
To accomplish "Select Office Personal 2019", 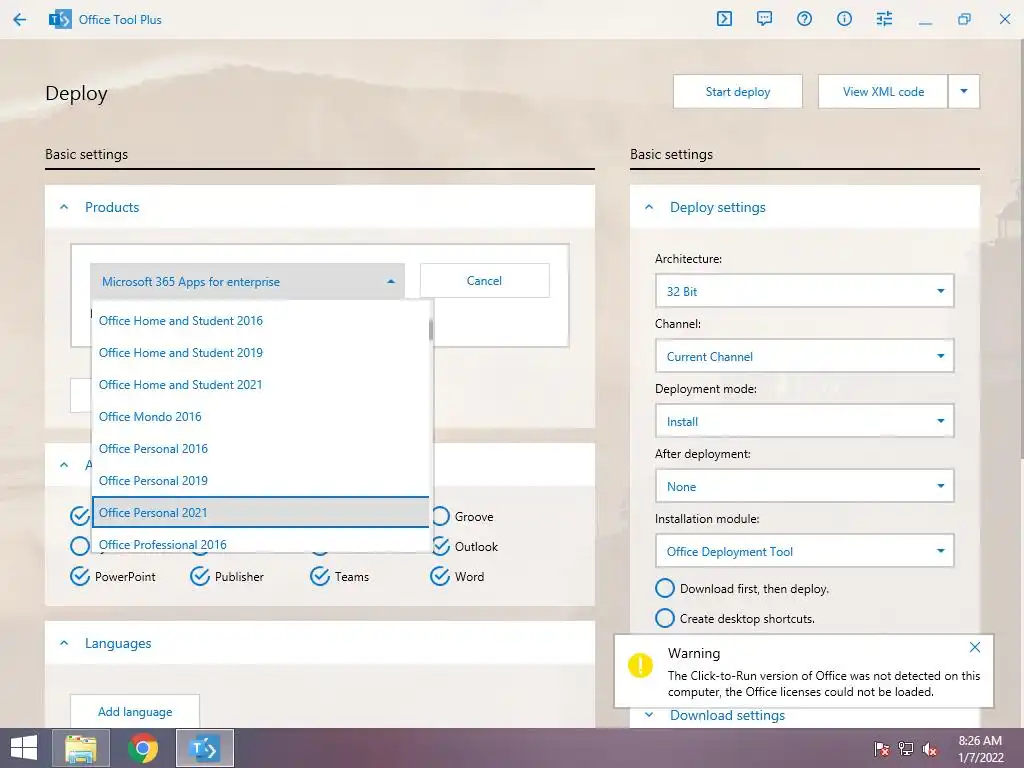I will pos(261,481).
